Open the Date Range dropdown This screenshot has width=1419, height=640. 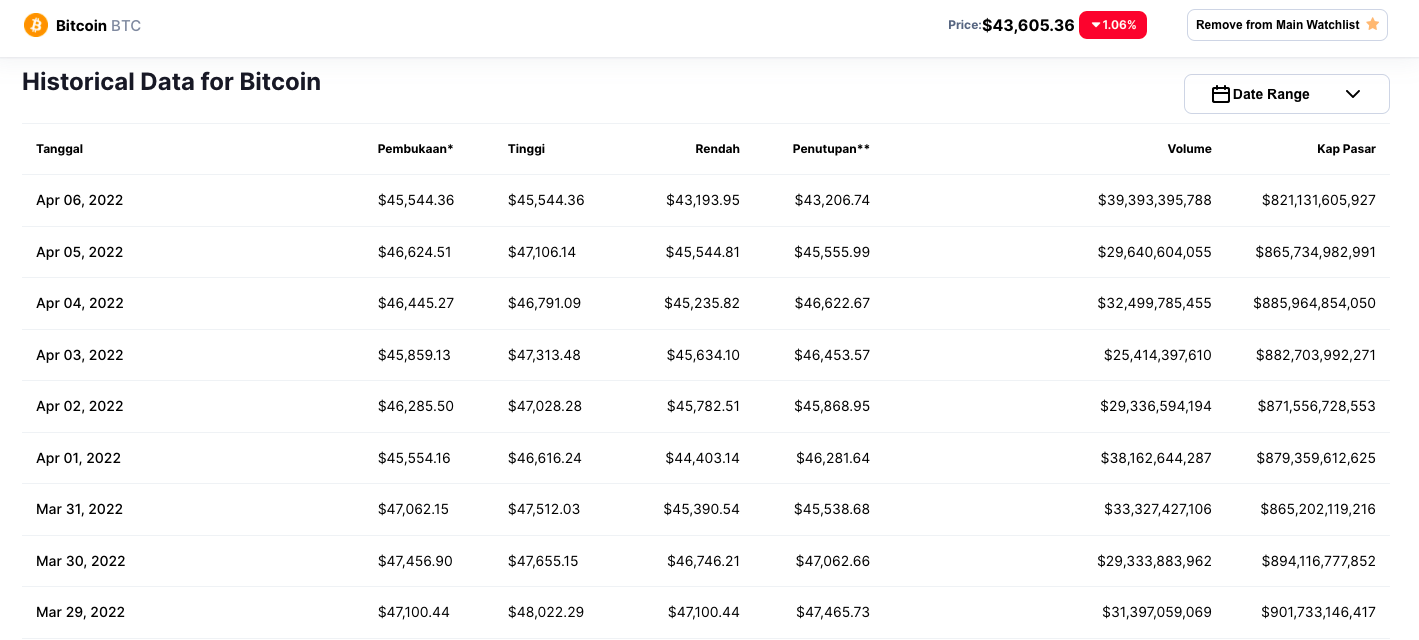pyautogui.click(x=1286, y=94)
